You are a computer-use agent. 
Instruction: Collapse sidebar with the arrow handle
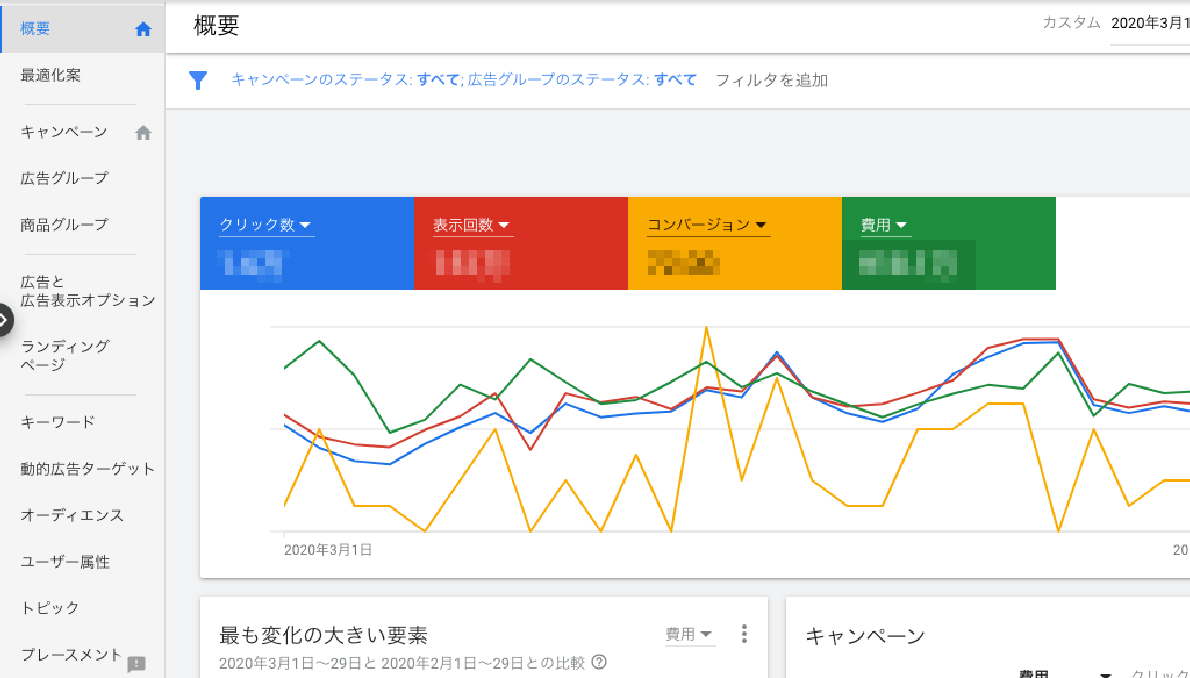(5, 320)
